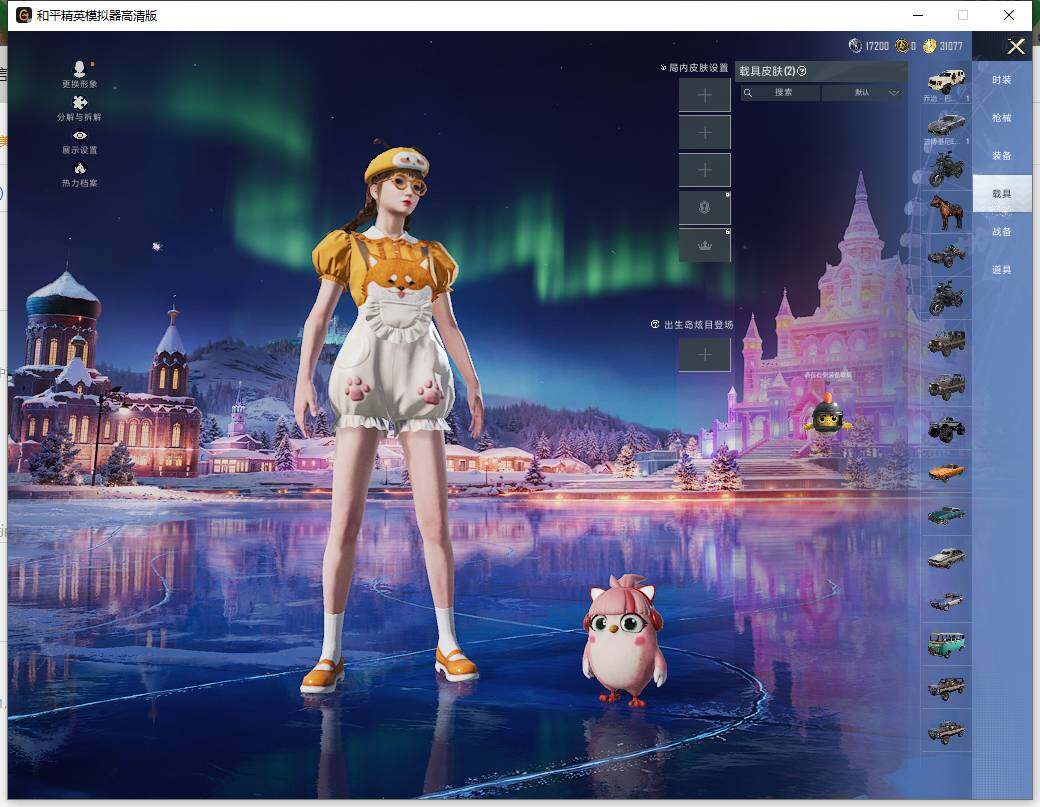Add skin in third plus slot

[x=704, y=170]
